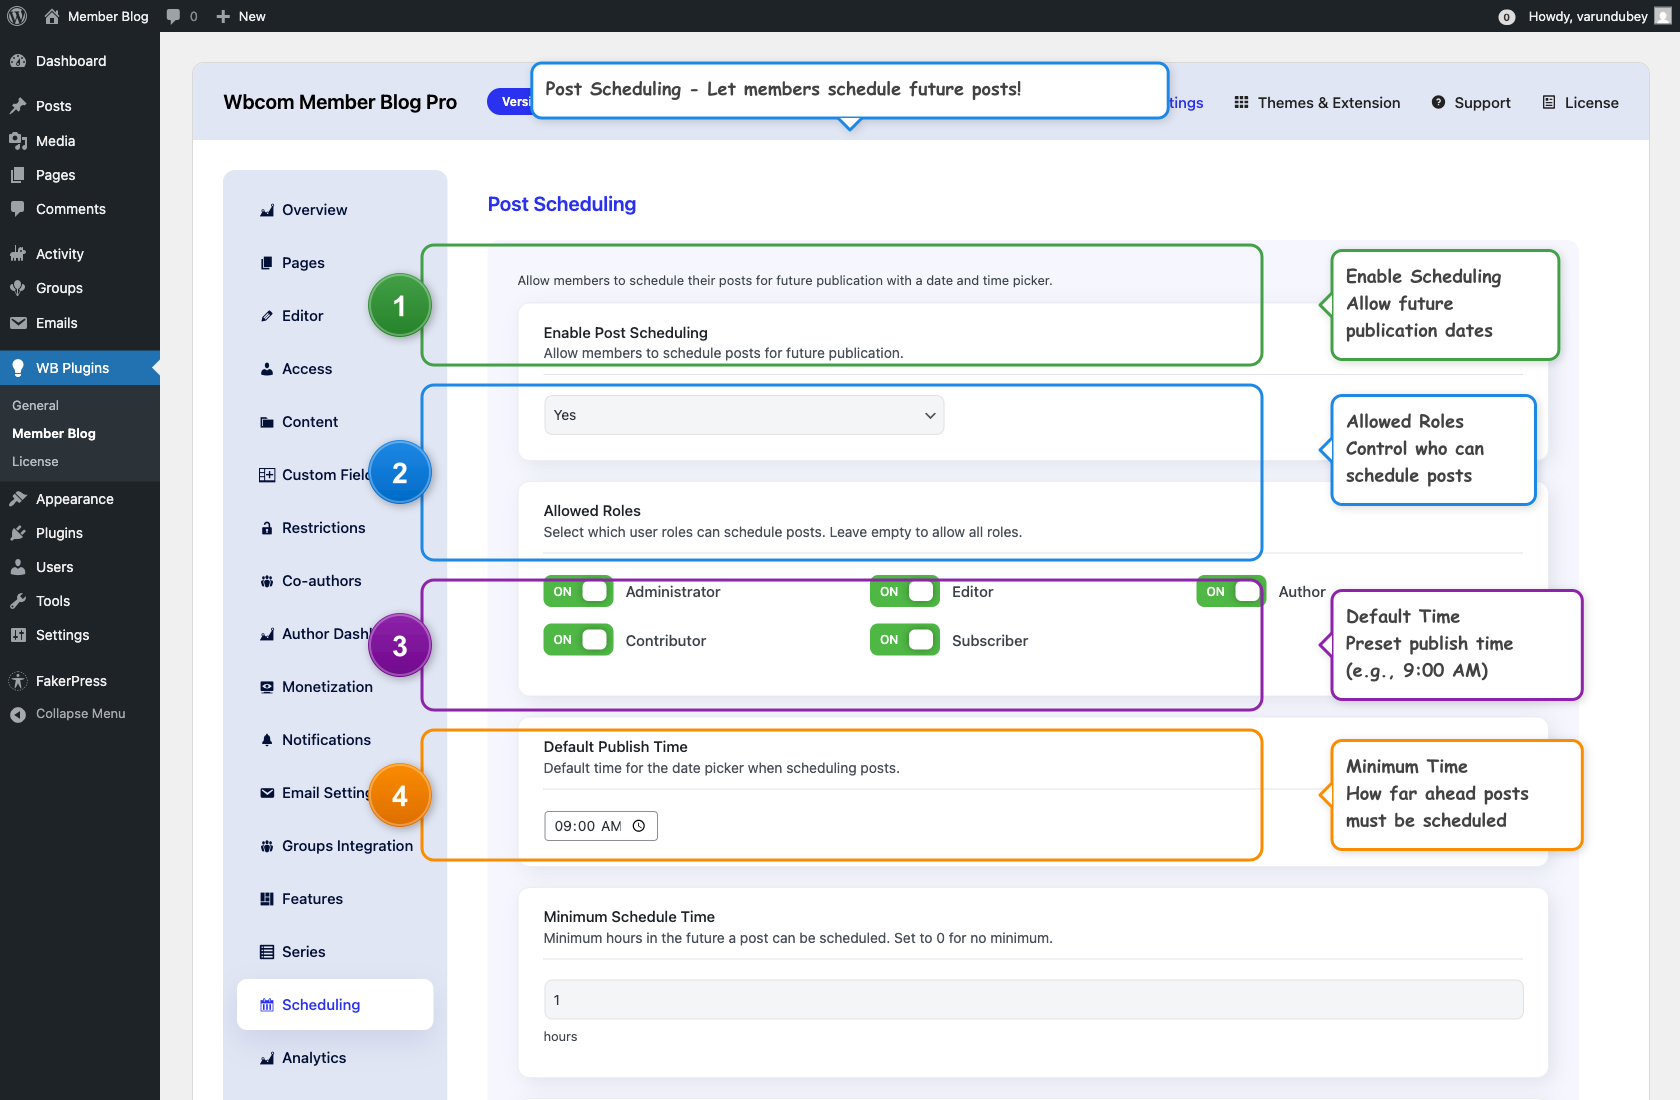Click the Groups icon in sidebar

(x=18, y=288)
